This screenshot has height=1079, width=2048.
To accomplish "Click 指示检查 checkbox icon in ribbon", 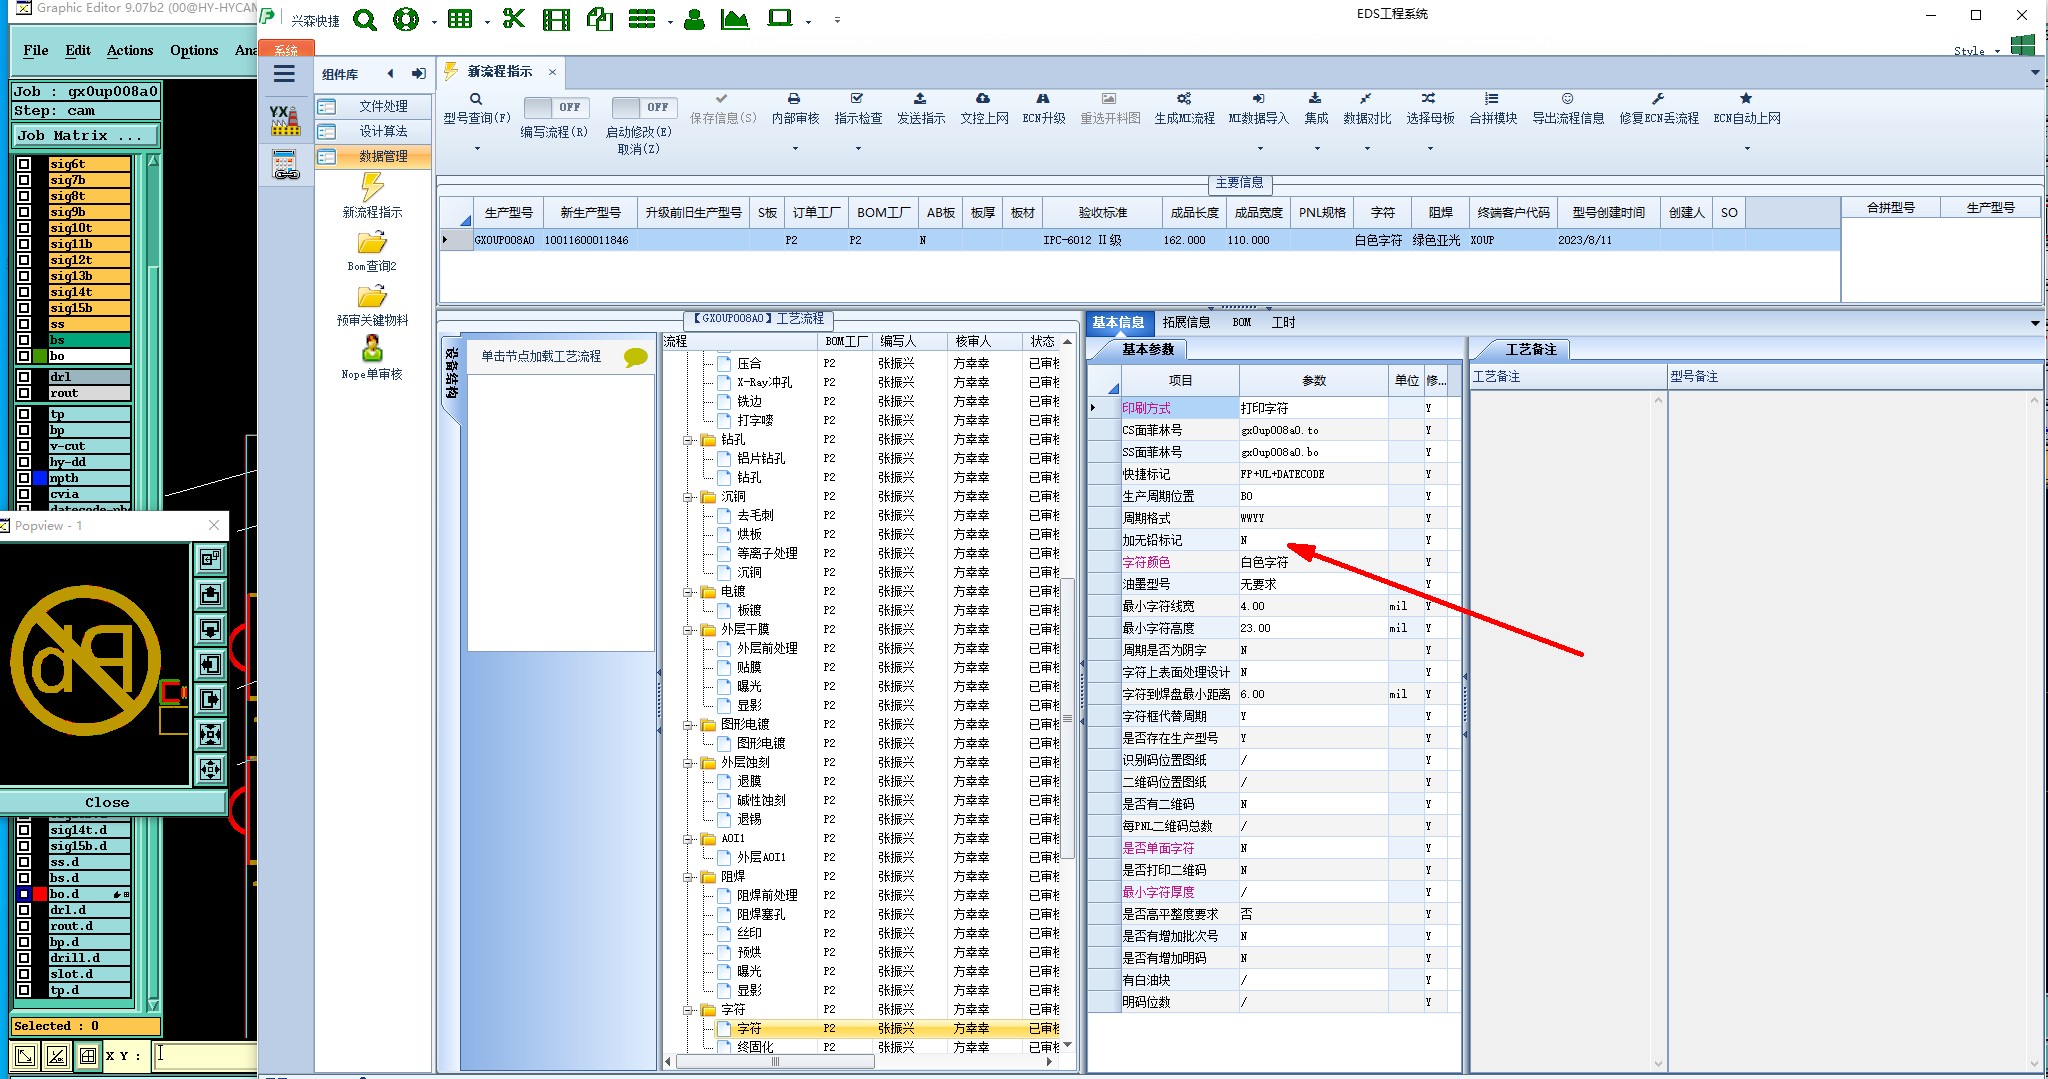I will [857, 99].
